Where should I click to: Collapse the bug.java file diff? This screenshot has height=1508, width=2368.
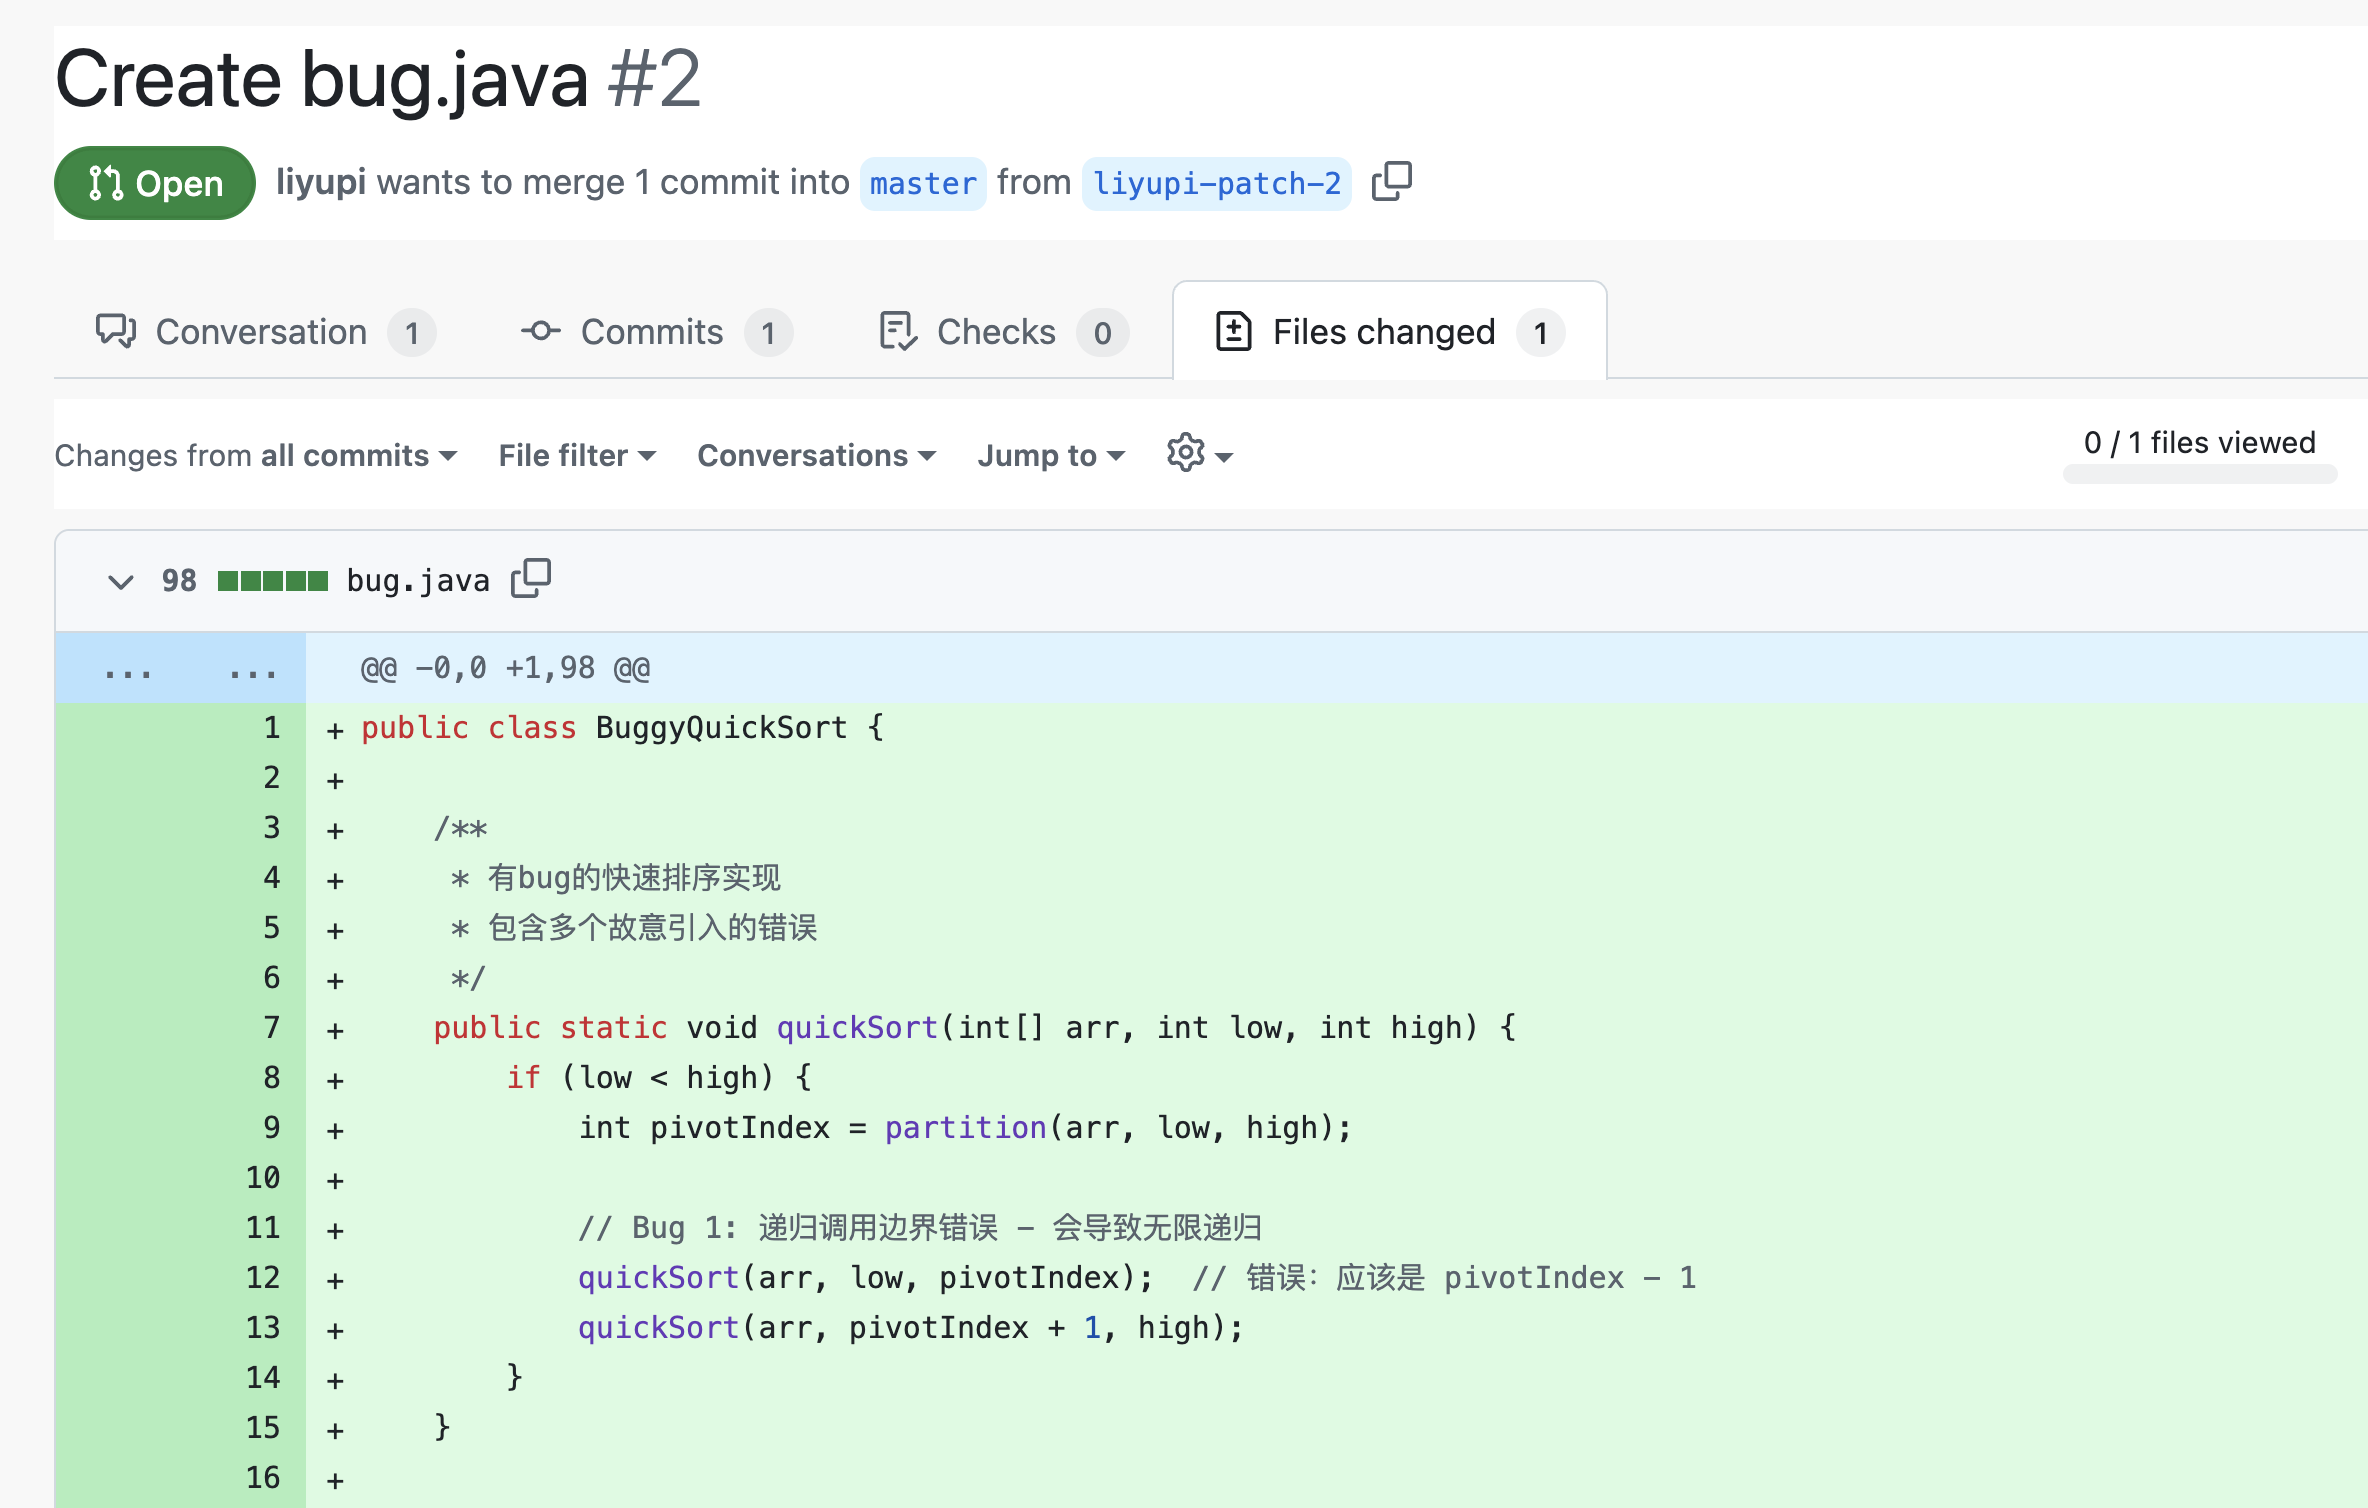point(120,581)
